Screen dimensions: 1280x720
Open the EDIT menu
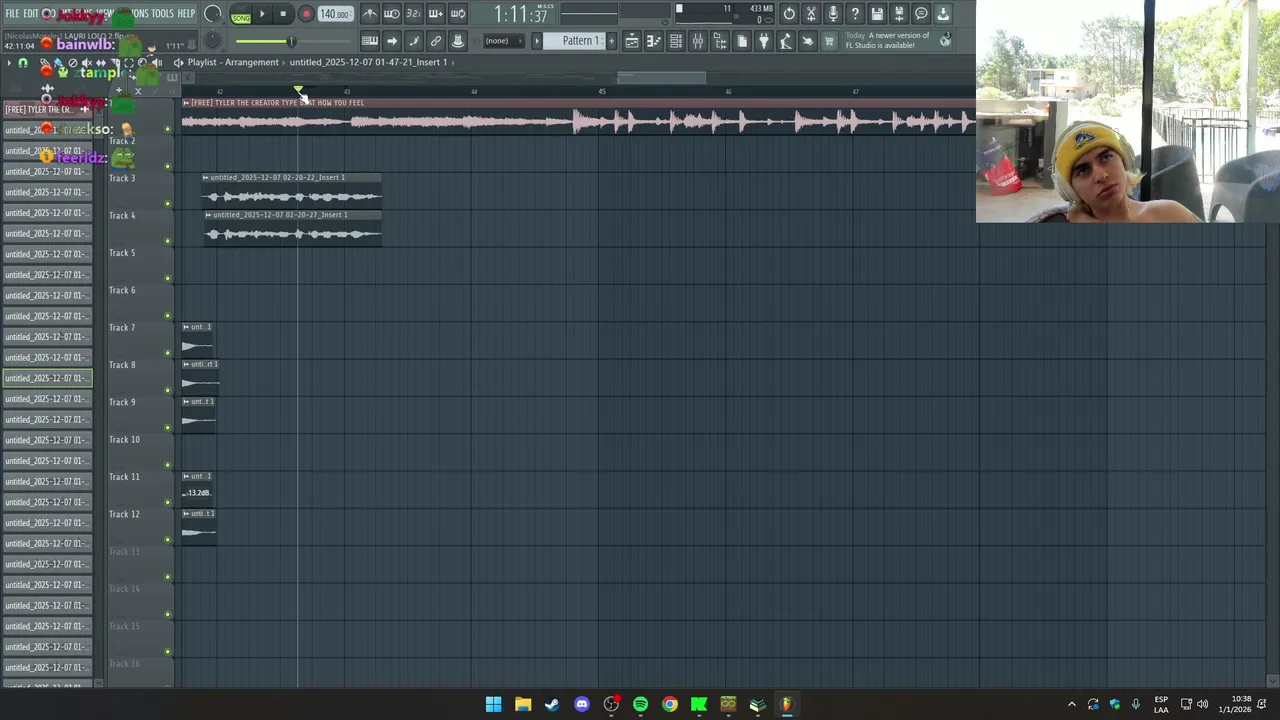[31, 14]
